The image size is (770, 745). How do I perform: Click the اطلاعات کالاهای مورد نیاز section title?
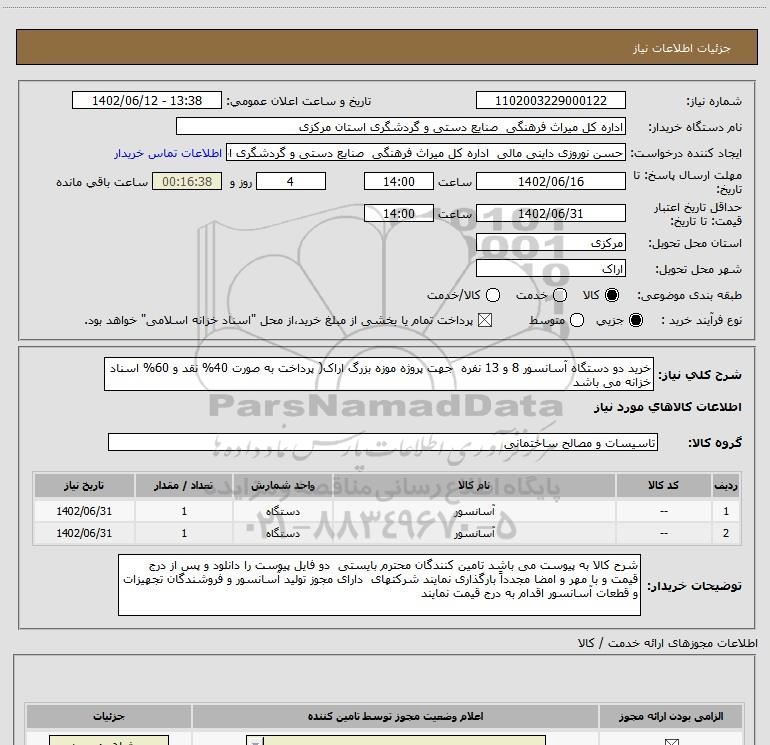[x=667, y=407]
